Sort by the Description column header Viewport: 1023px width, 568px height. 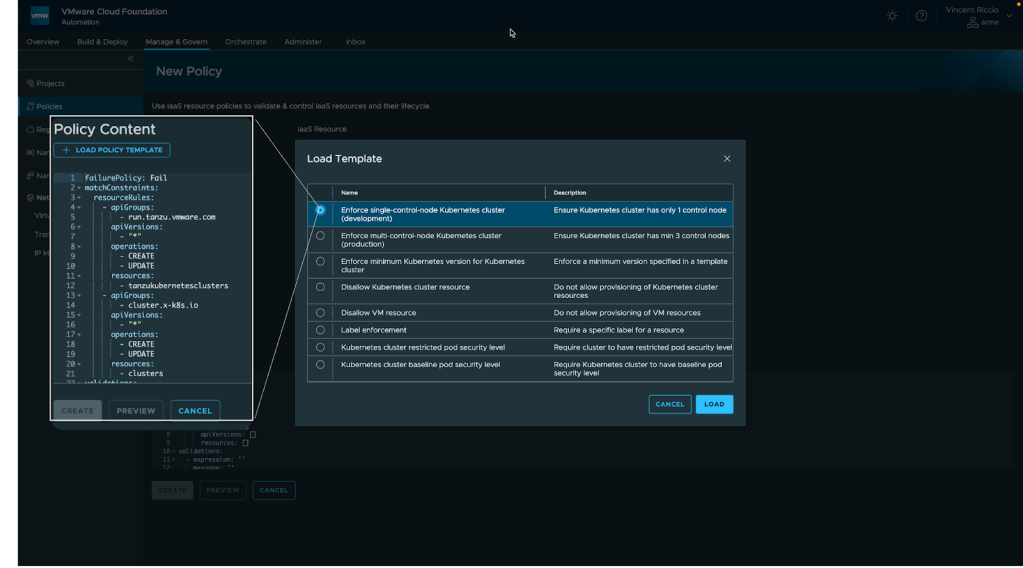click(570, 193)
